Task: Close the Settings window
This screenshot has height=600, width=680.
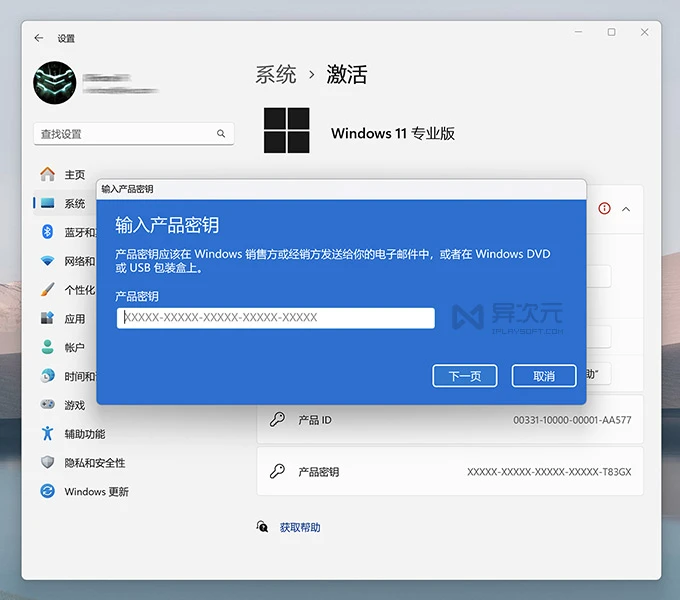Action: click(644, 32)
